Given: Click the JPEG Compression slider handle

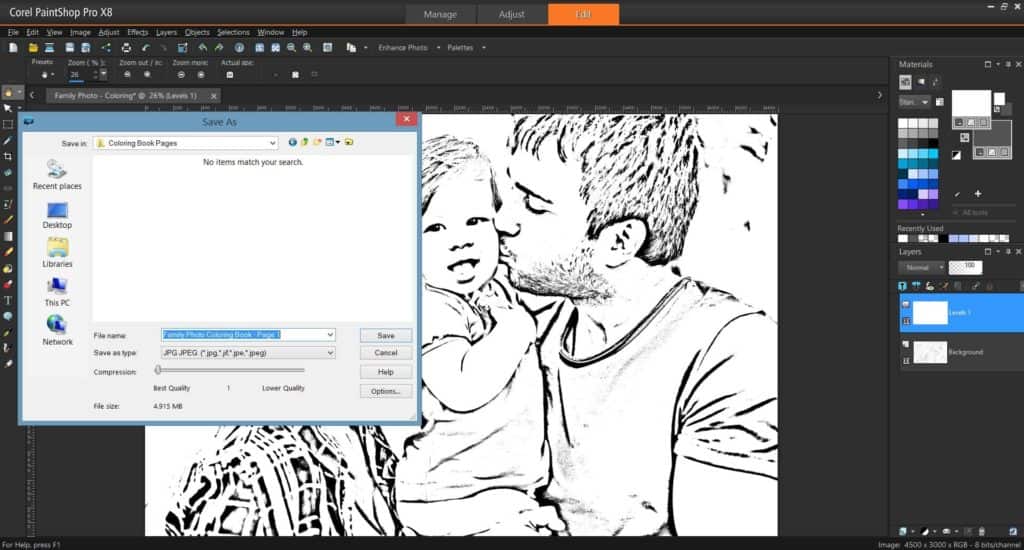Looking at the screenshot, I should (x=158, y=370).
